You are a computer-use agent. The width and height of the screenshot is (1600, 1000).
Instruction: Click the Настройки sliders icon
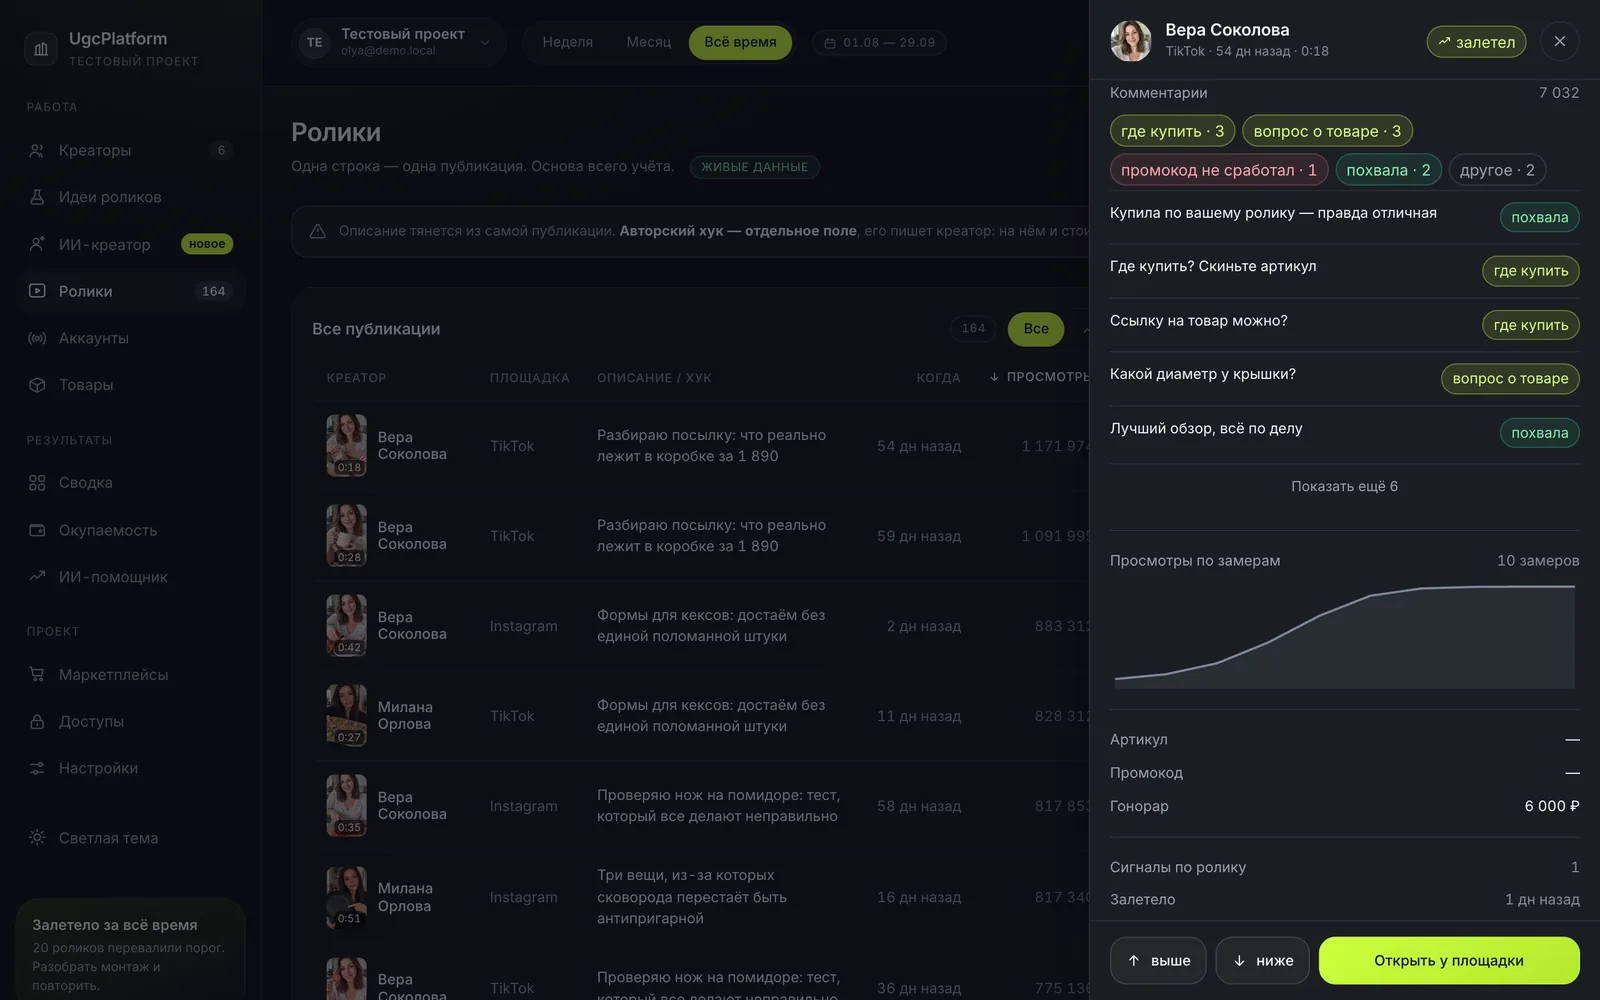37,768
